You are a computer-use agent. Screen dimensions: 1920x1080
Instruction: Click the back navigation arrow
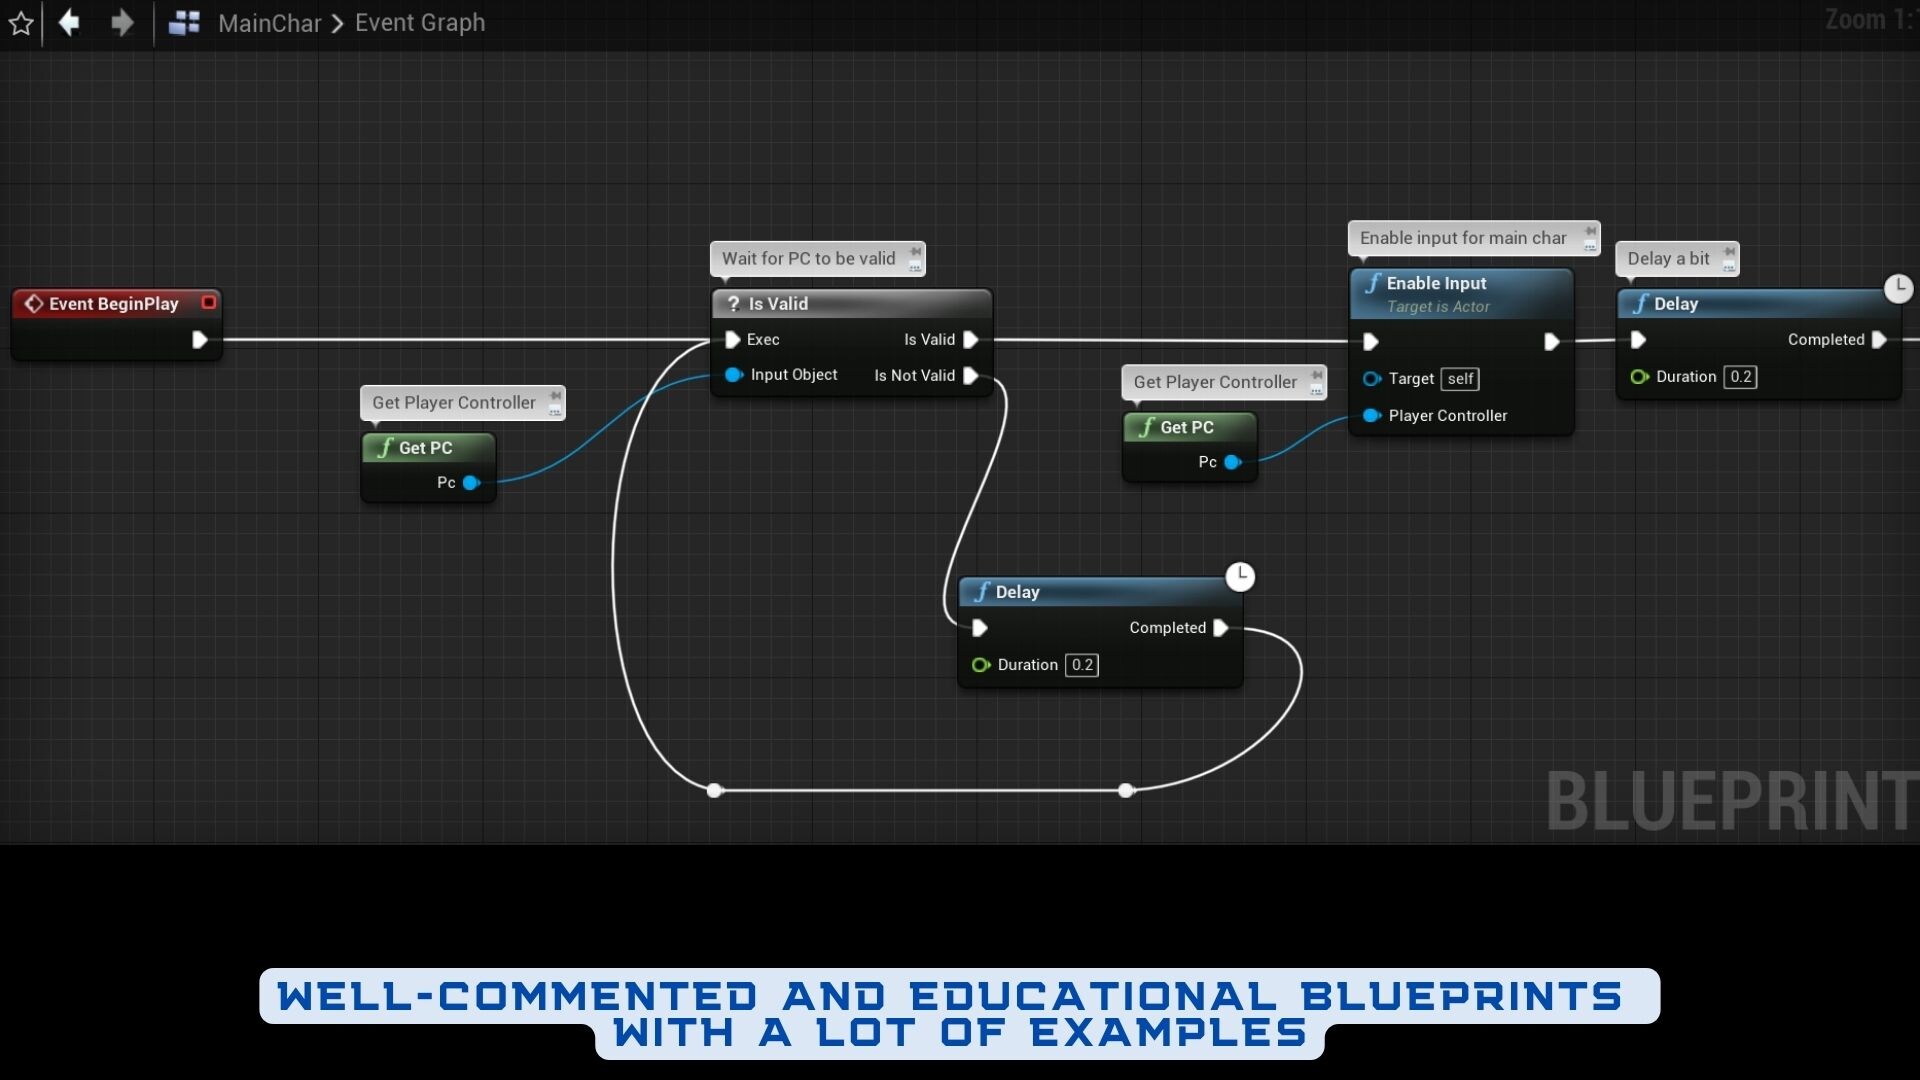(68, 23)
